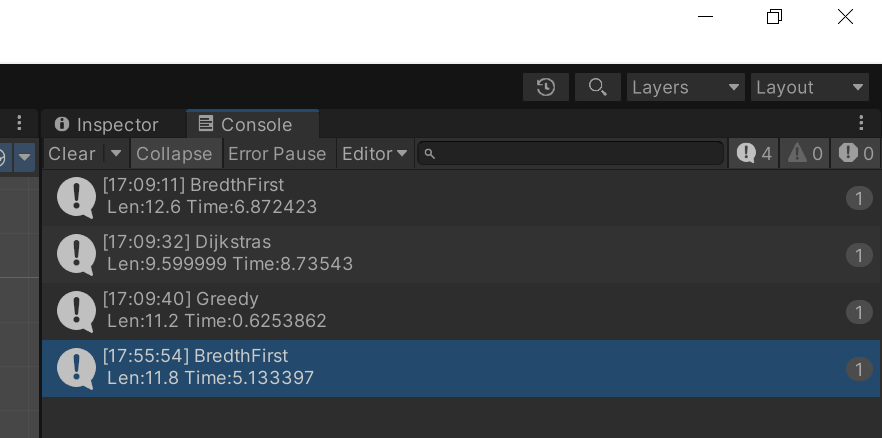Clear the console messages

pos(71,153)
